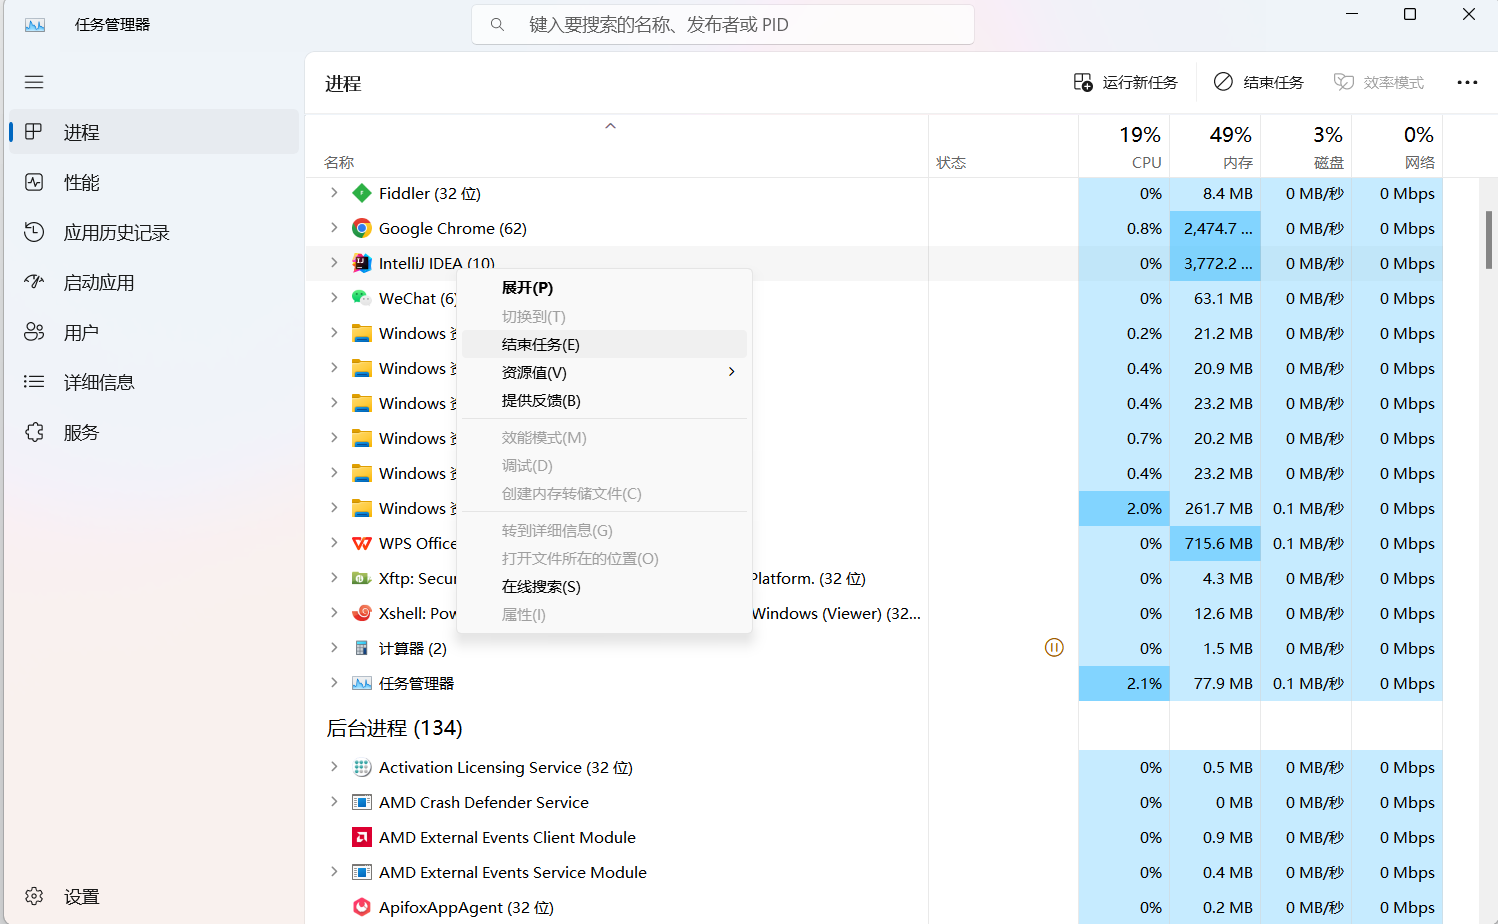Select the 261.7 MB memory cell
This screenshot has height=924, width=1498.
coord(1215,508)
